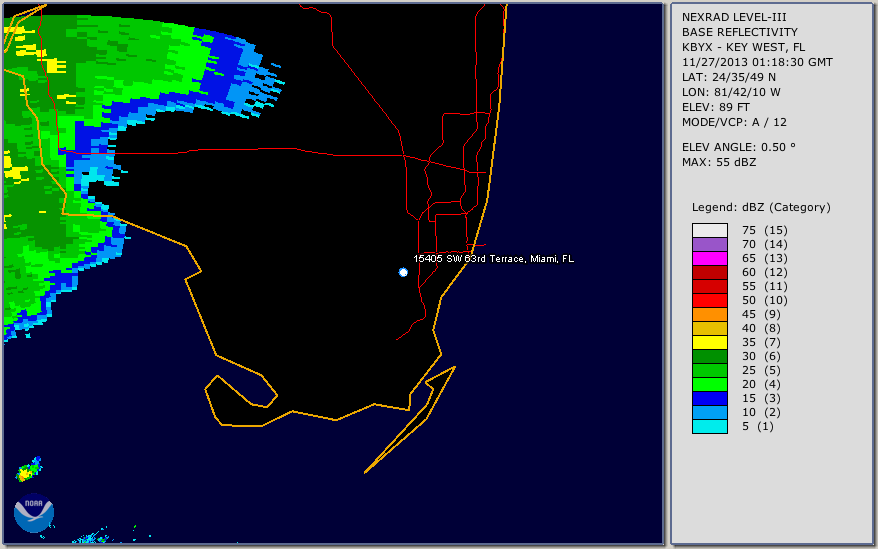878x549 pixels.
Task: Click the LAT: 24/35/49 N text
Action: pyautogui.click(x=728, y=77)
